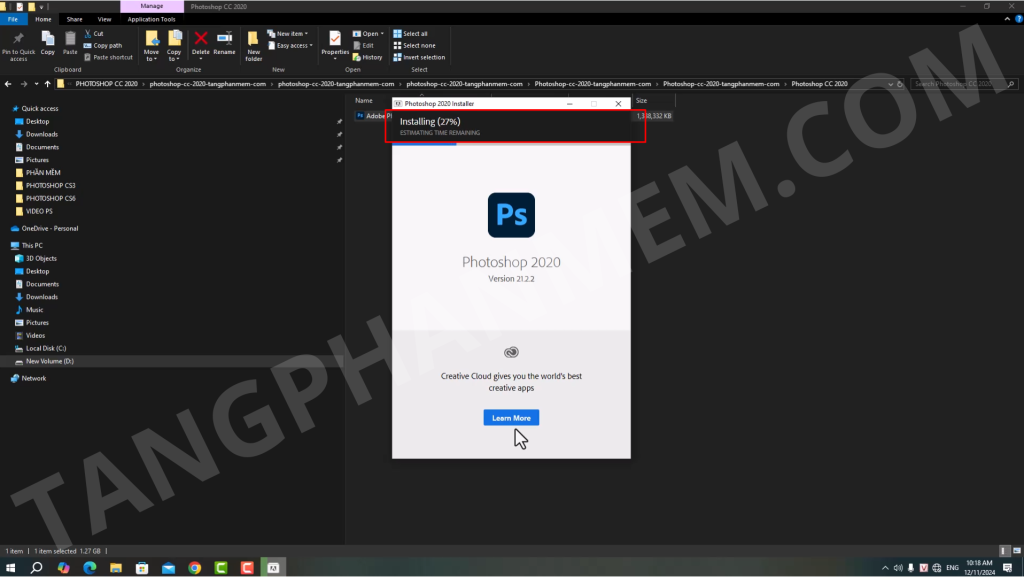Create a New folder from ribbon
This screenshot has height=577, width=1024.
(x=253, y=44)
